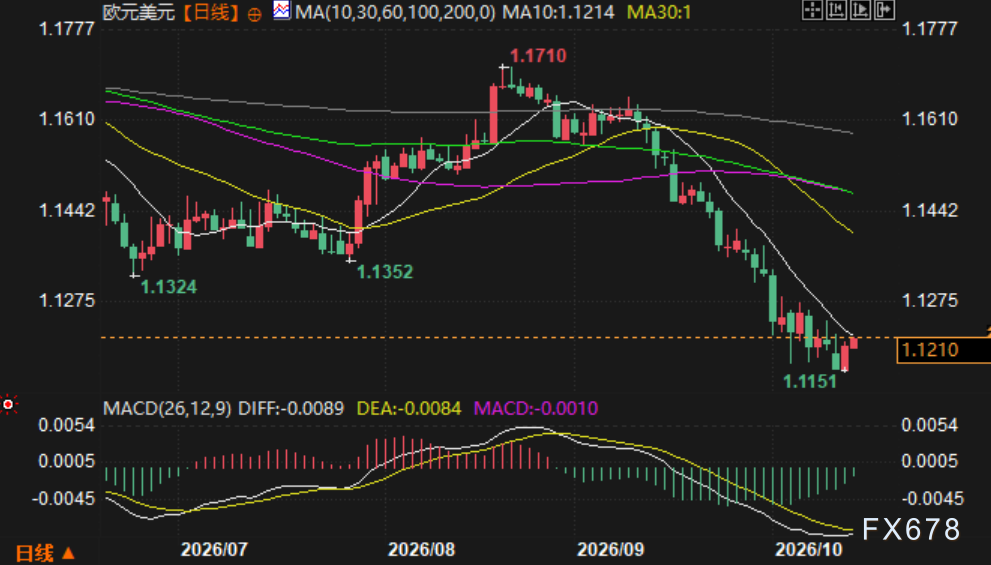This screenshot has height=565, width=991.
Task: Click left axis value 1.1275
Action: (x=66, y=300)
